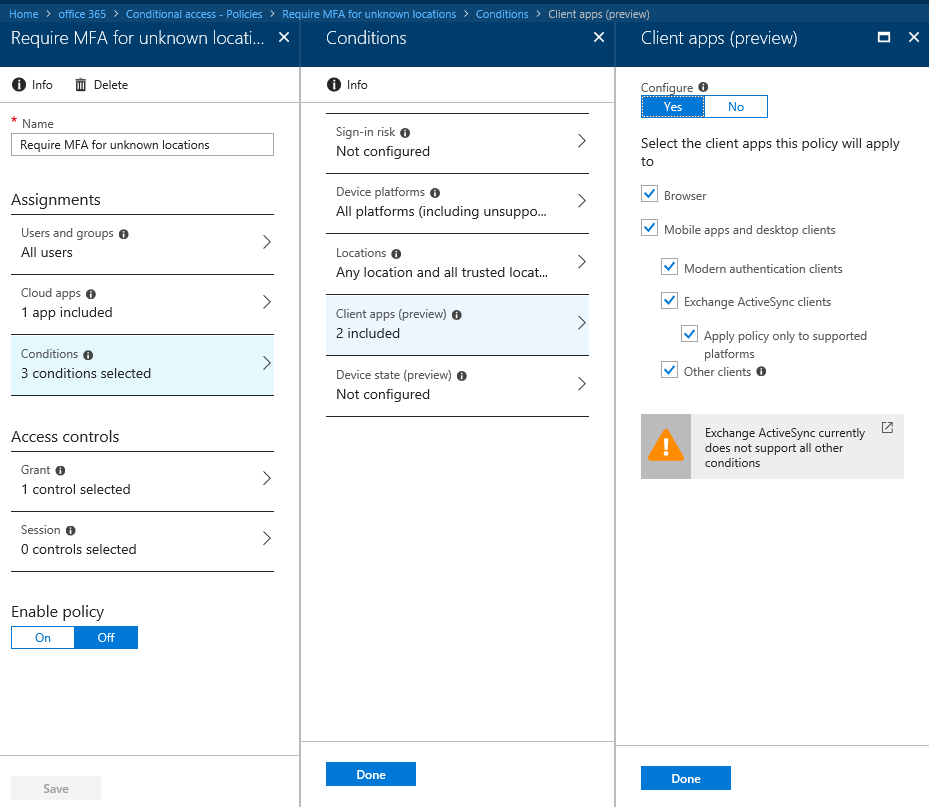Click the info icon beside Configure
Viewport: 929px width, 807px height.
coord(703,87)
